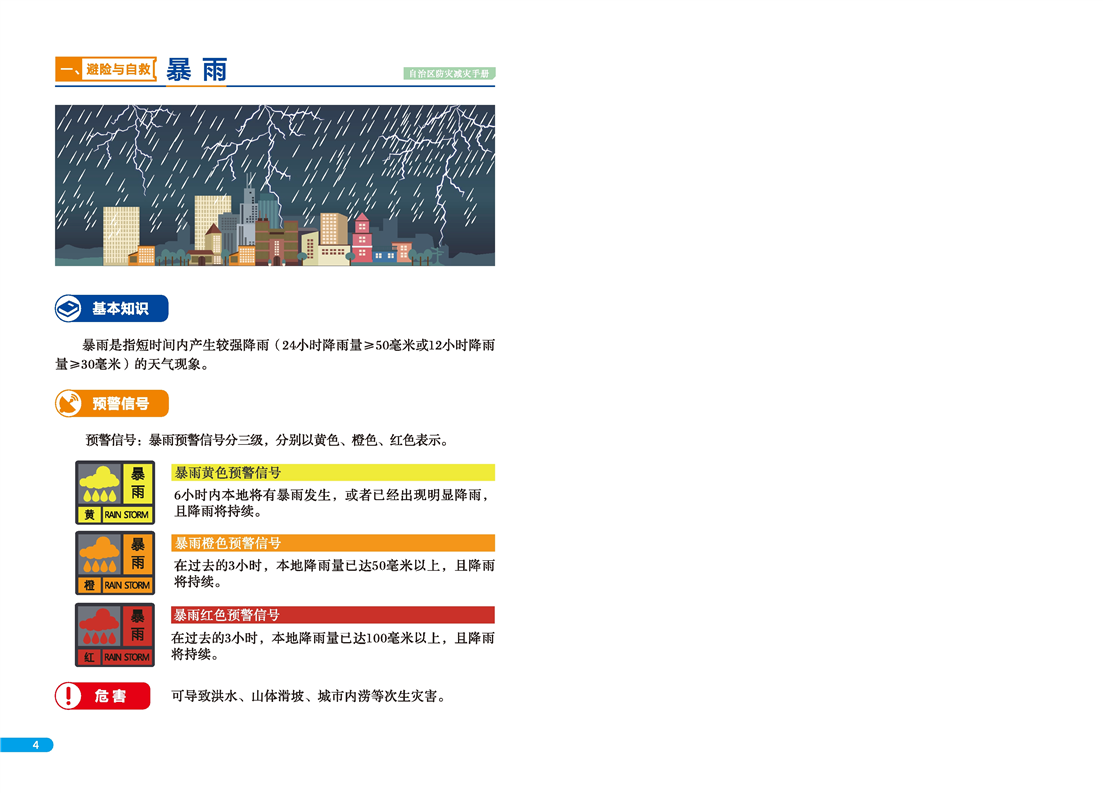Click the orange 避险与自救 section tag
1103x793 pixels.
coord(106,70)
